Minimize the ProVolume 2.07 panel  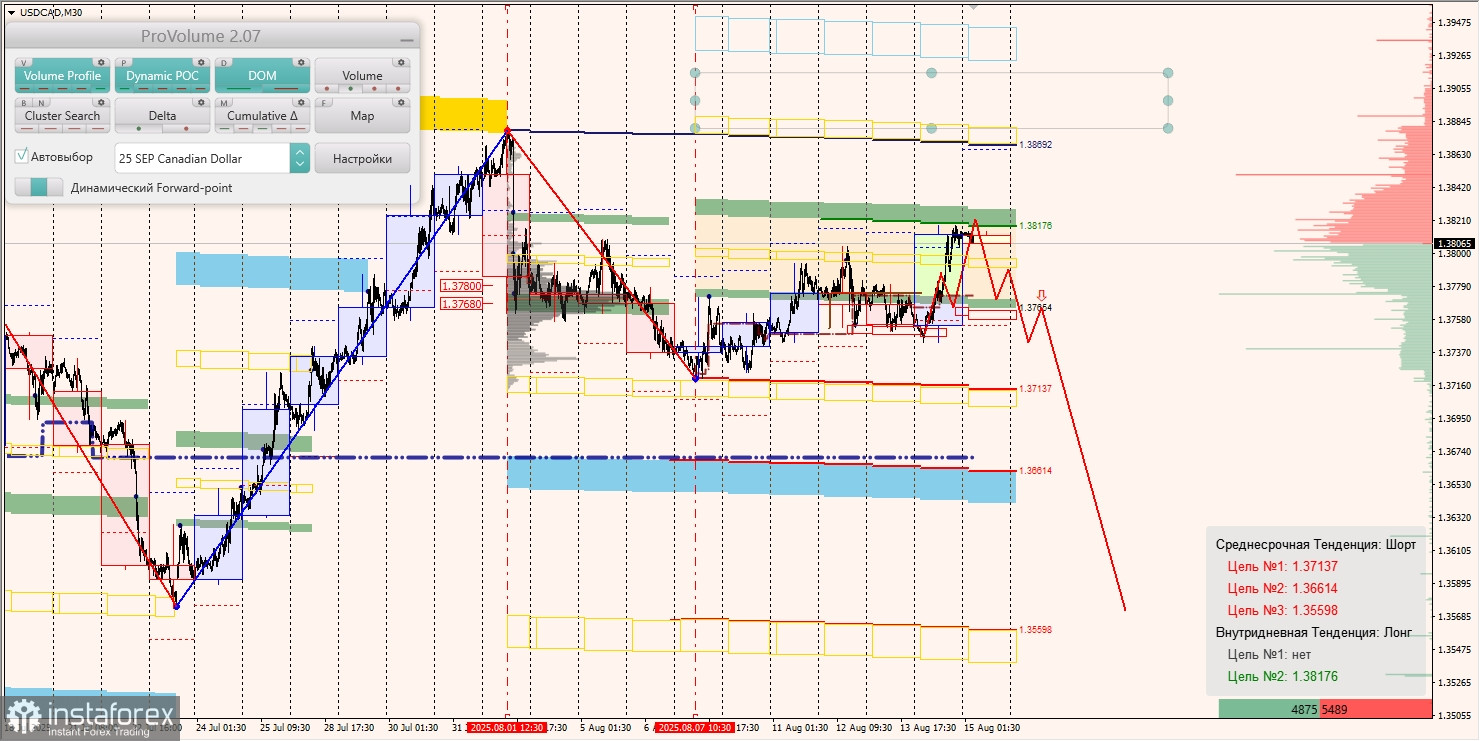[407, 40]
